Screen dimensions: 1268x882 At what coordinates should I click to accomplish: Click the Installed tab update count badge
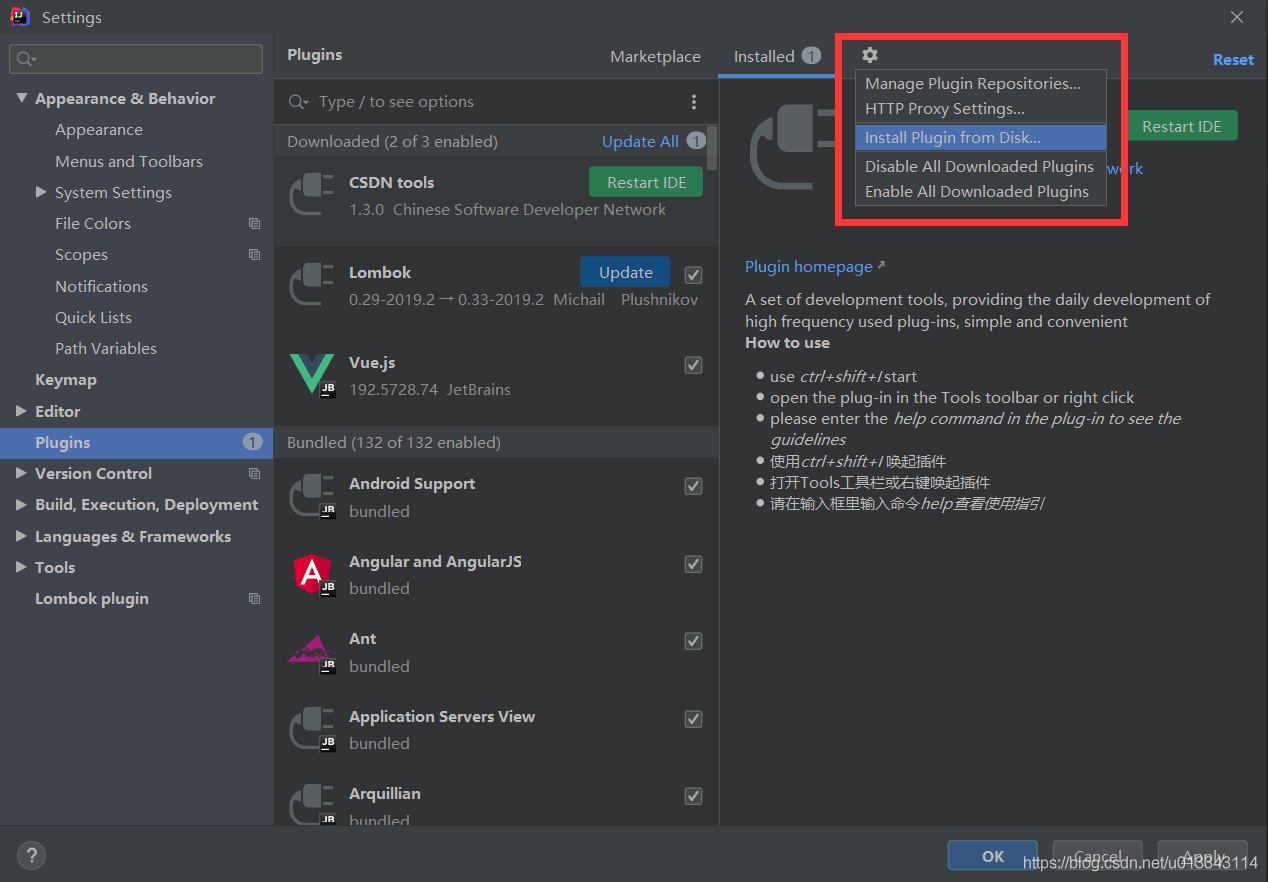811,56
